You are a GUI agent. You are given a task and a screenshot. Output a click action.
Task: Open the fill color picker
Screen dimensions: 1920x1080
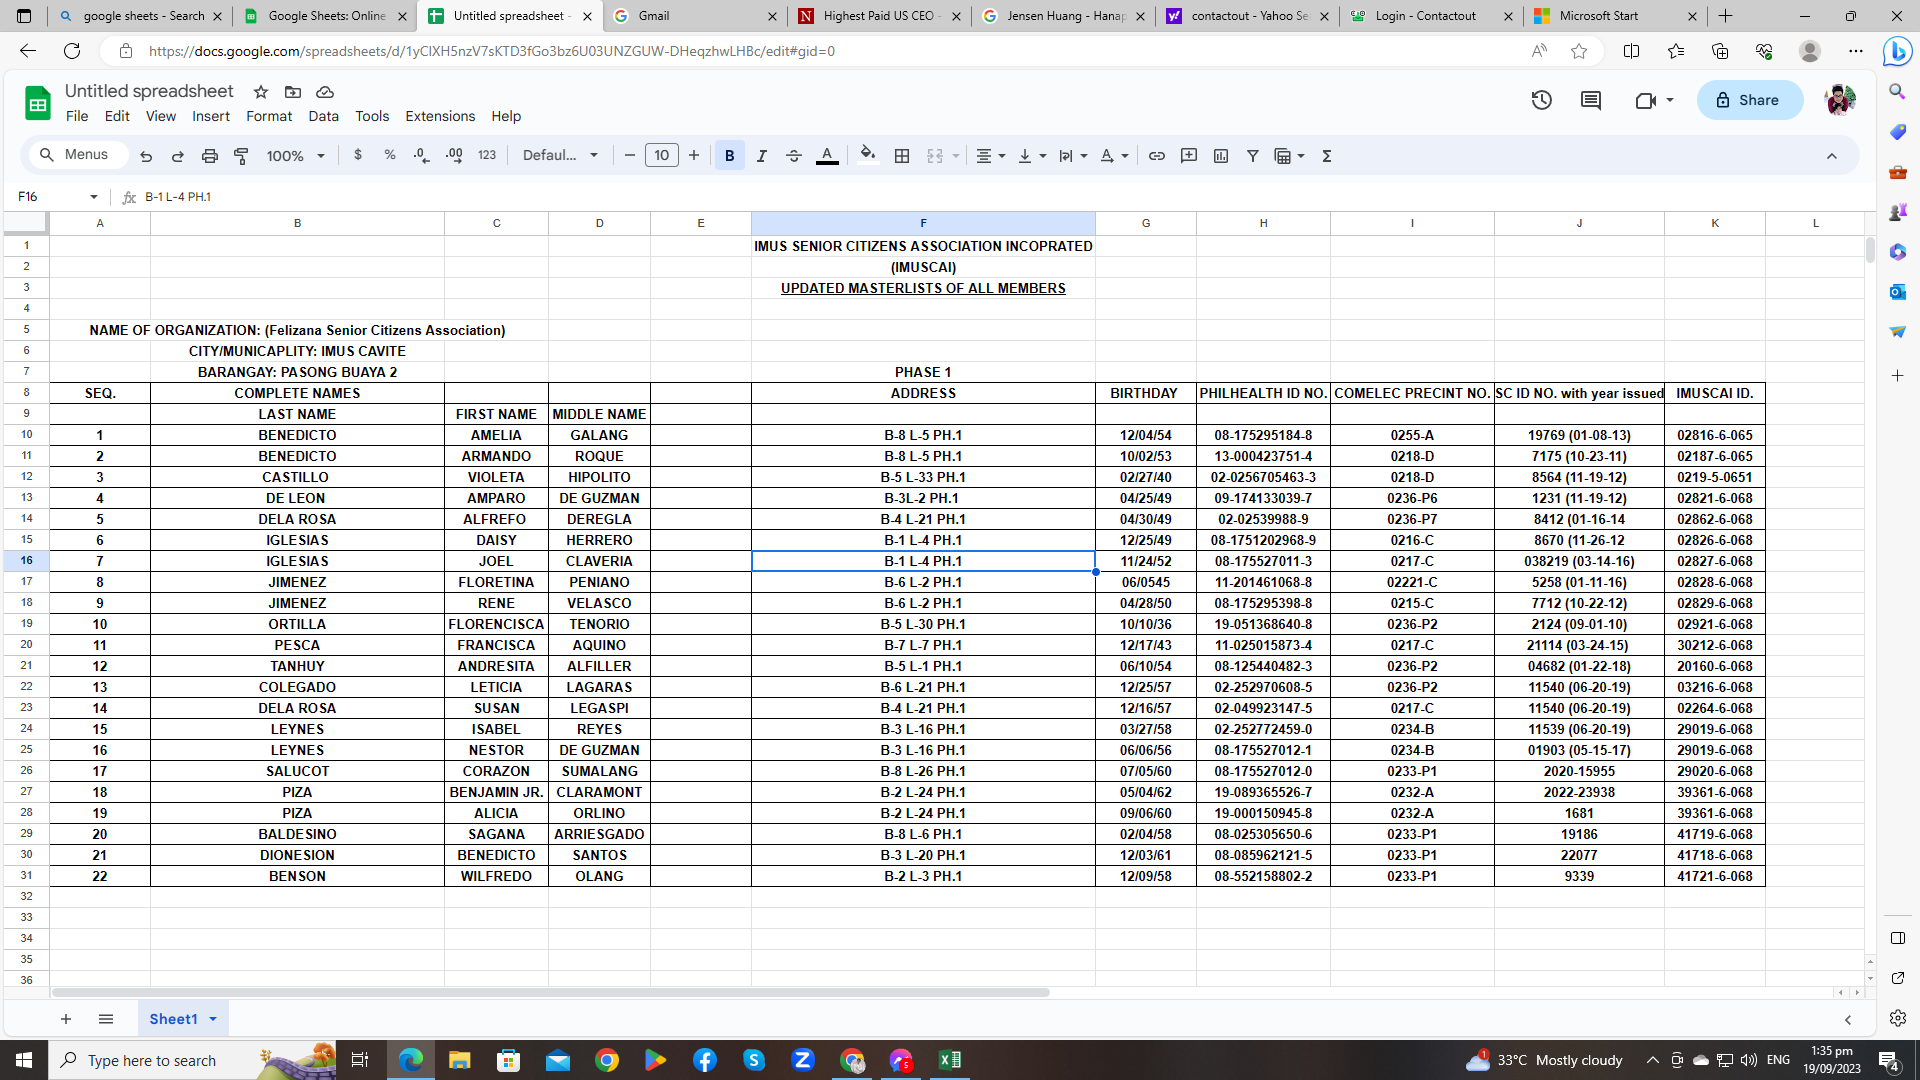(x=867, y=155)
